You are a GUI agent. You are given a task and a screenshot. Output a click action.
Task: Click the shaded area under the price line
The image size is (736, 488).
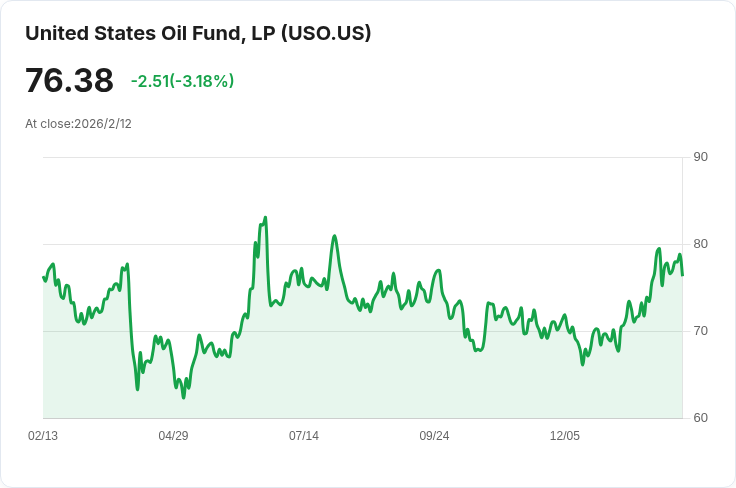tap(400, 380)
